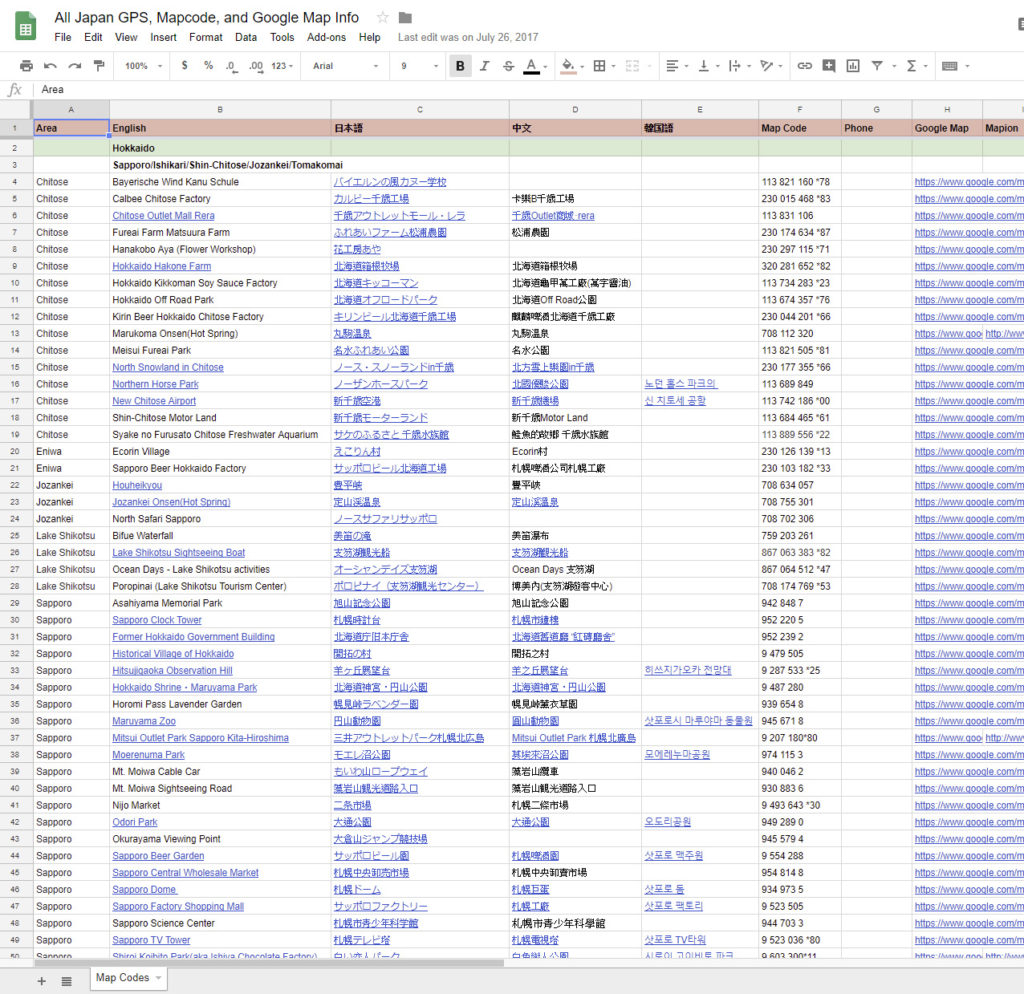Viewport: 1024px width, 994px height.
Task: Click the undo arrow
Action: pyautogui.click(x=50, y=66)
